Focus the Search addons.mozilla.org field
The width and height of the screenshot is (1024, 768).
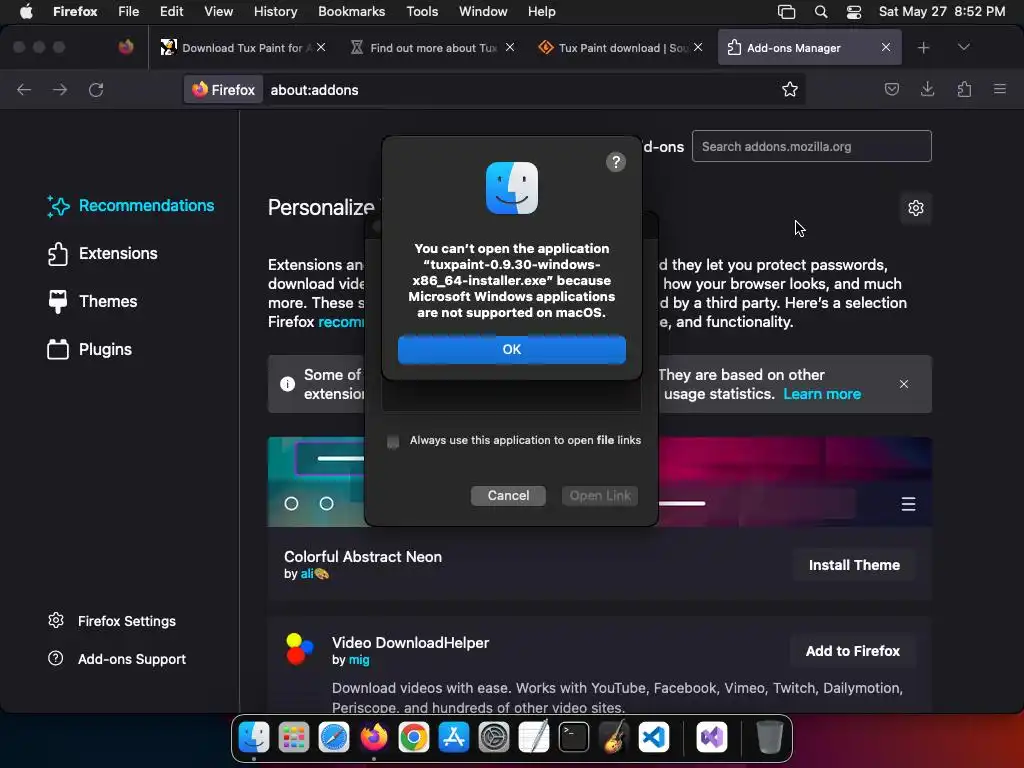[x=811, y=146]
